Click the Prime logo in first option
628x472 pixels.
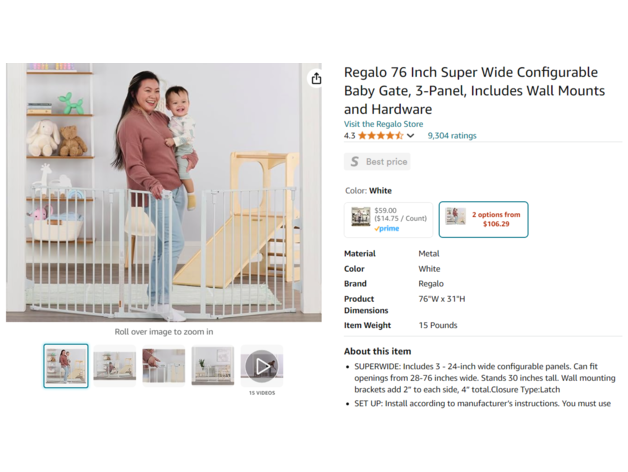click(386, 229)
